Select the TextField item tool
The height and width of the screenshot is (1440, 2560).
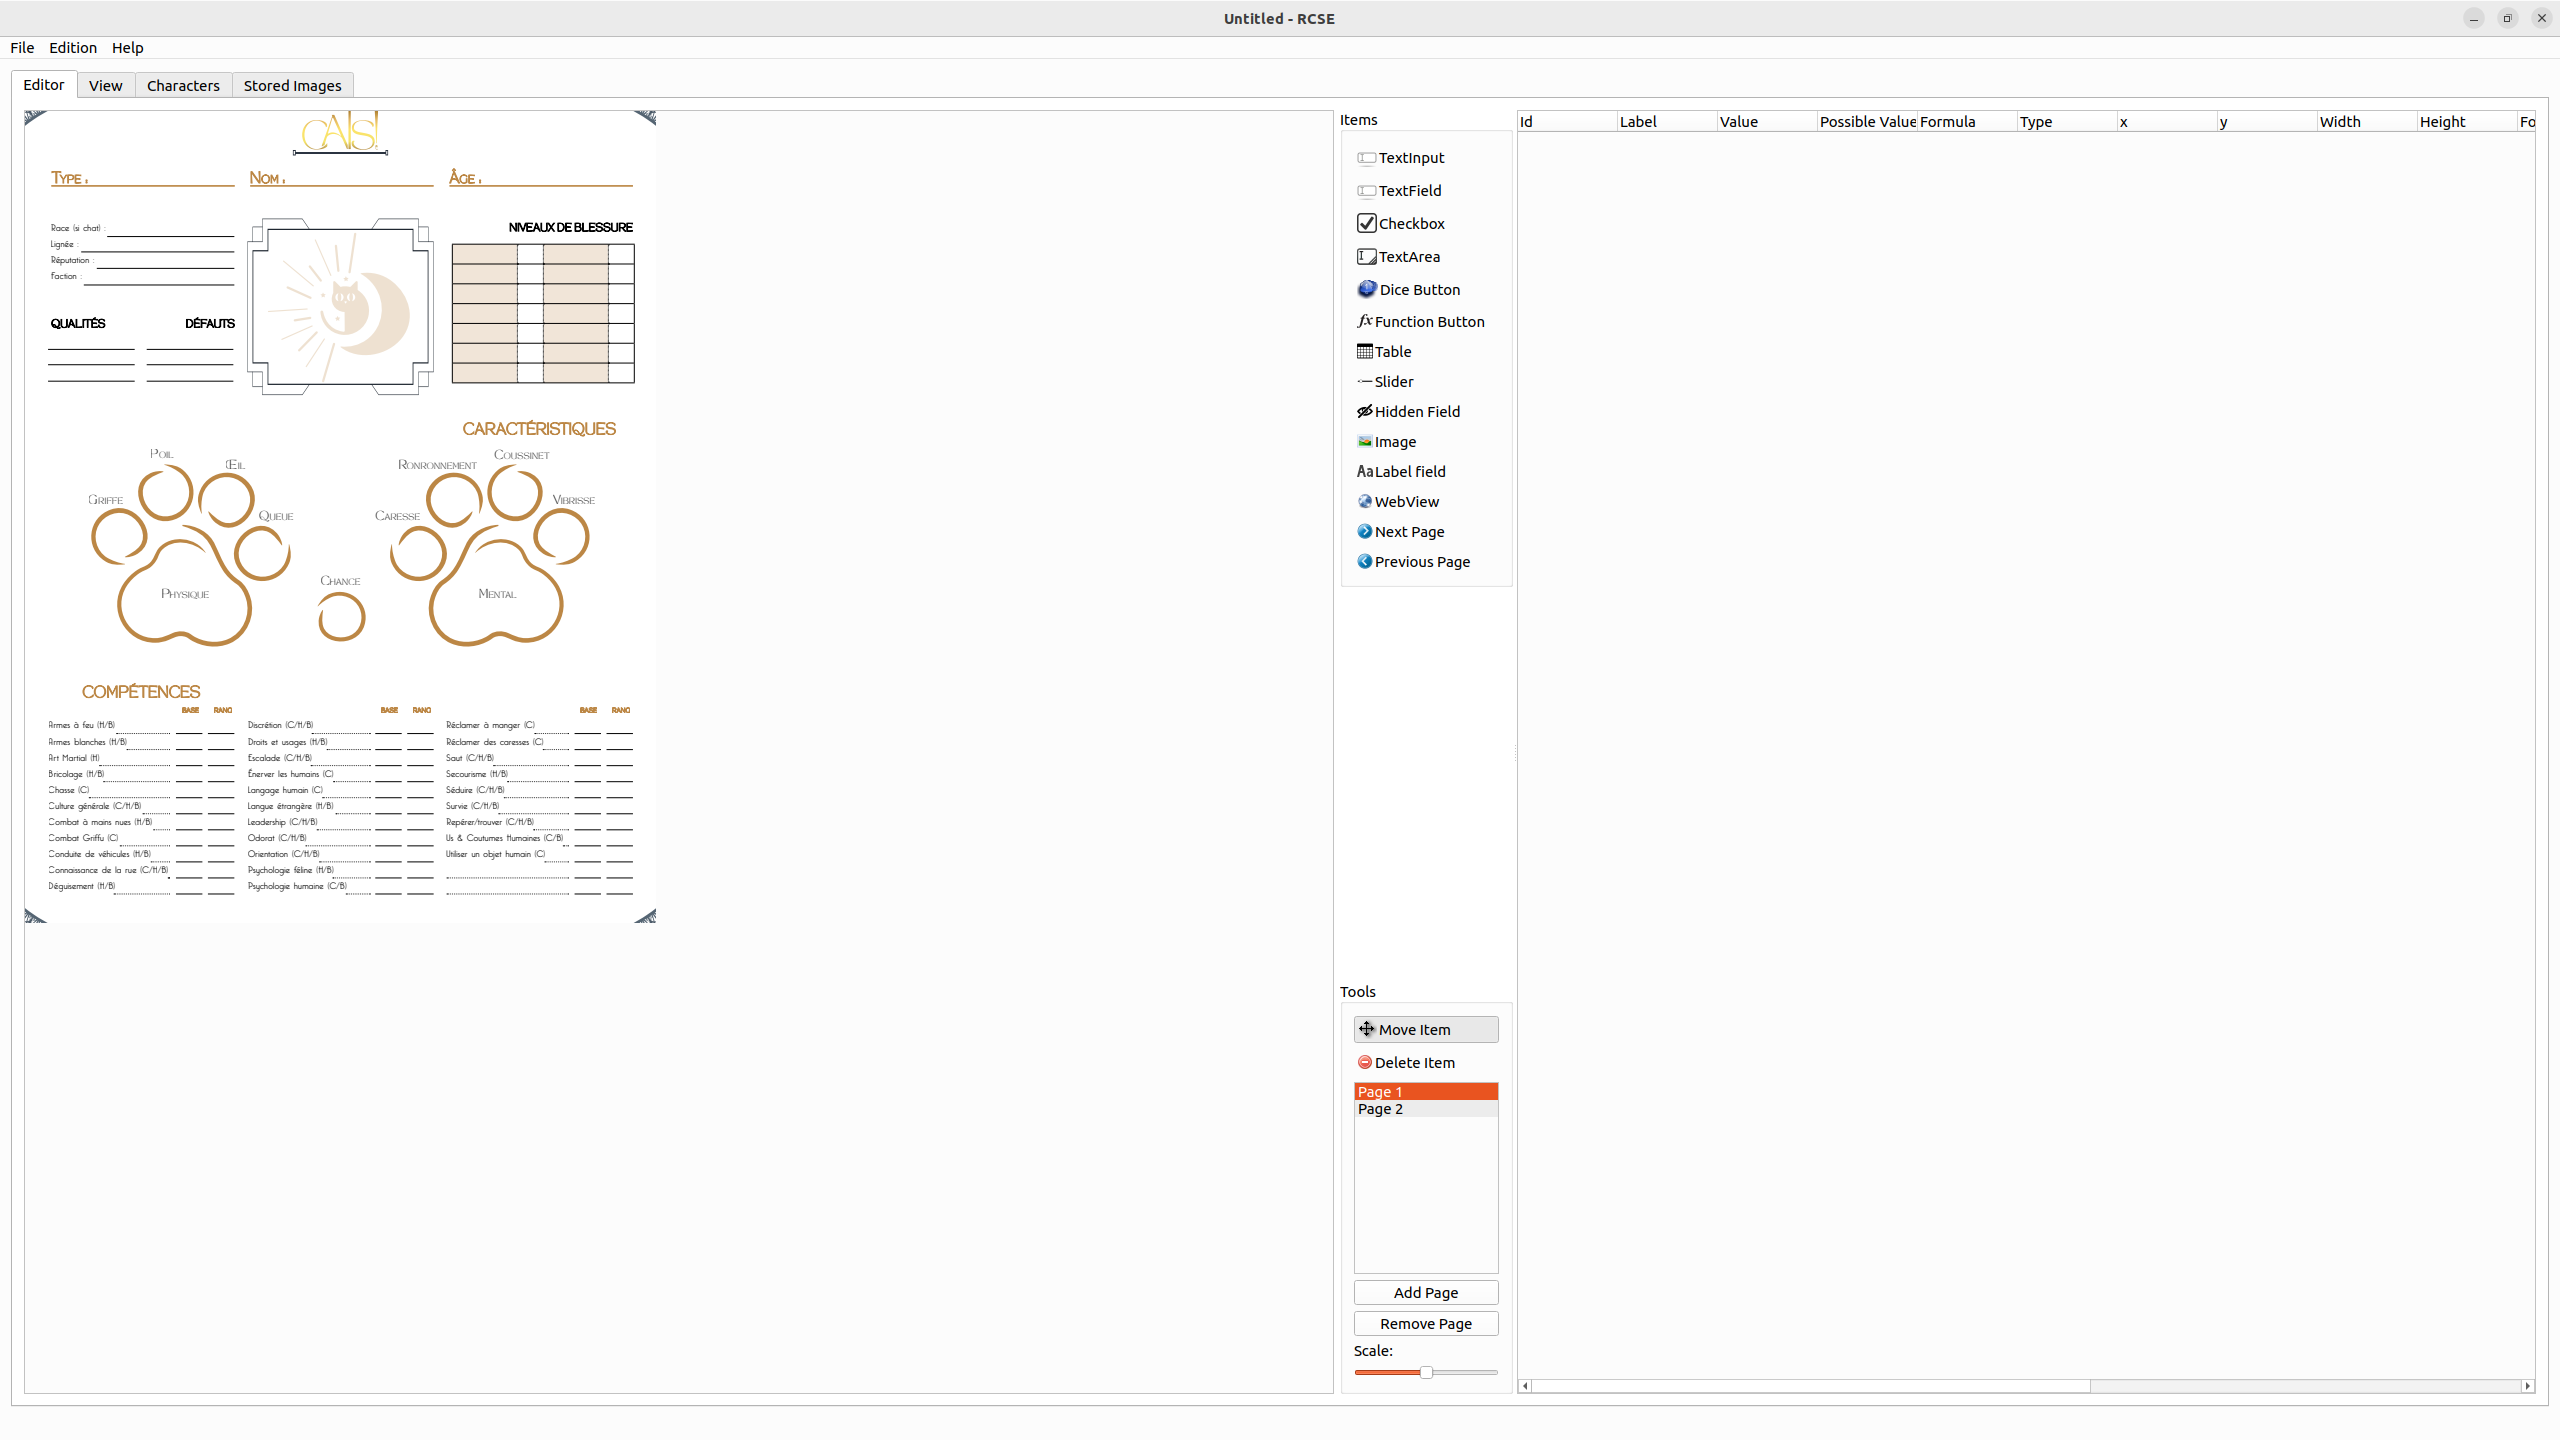tap(1408, 190)
